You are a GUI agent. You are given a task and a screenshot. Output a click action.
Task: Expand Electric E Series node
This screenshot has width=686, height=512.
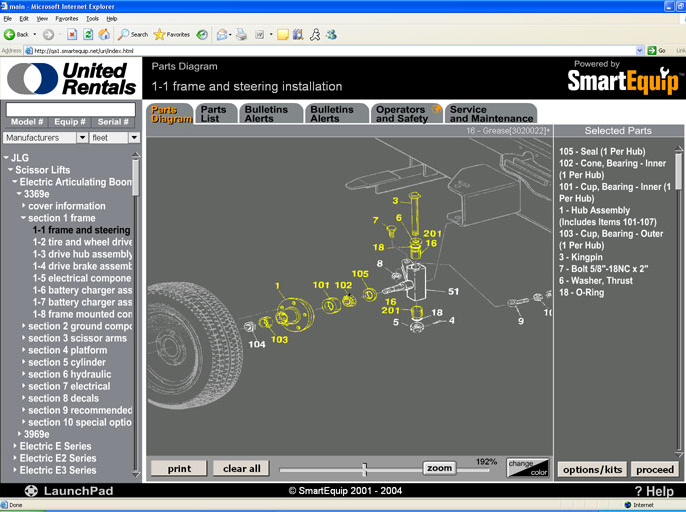tap(15, 446)
